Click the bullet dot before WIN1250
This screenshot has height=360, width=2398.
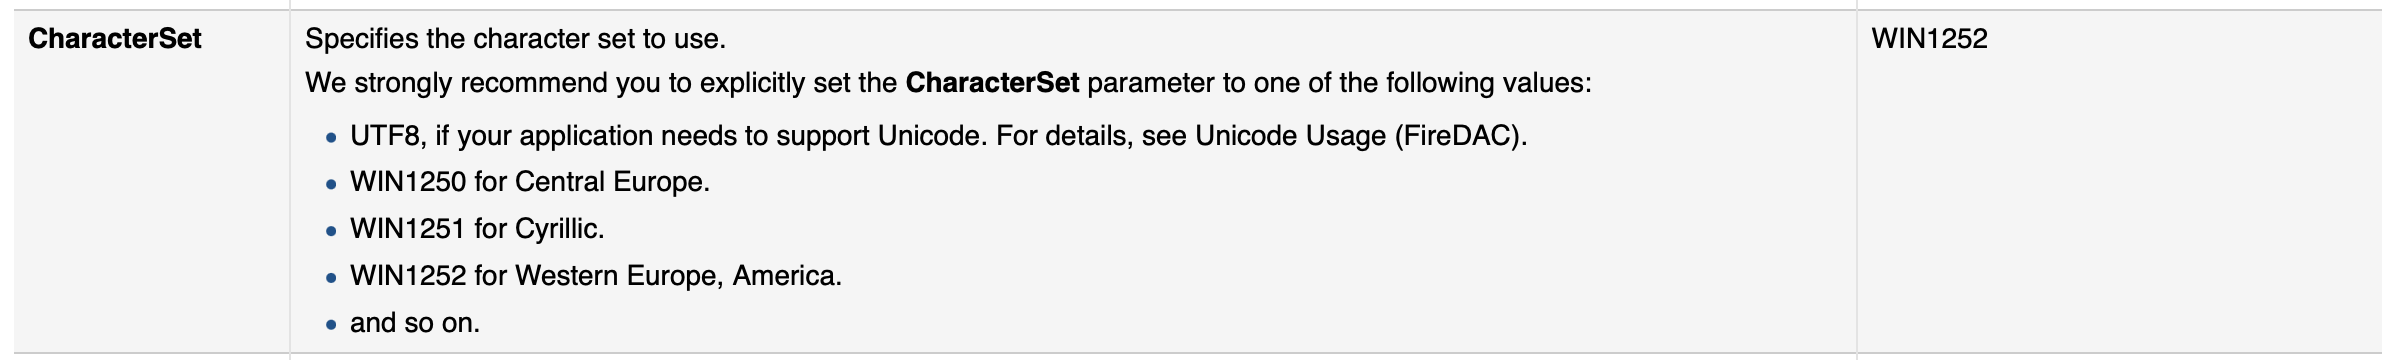[x=332, y=185]
